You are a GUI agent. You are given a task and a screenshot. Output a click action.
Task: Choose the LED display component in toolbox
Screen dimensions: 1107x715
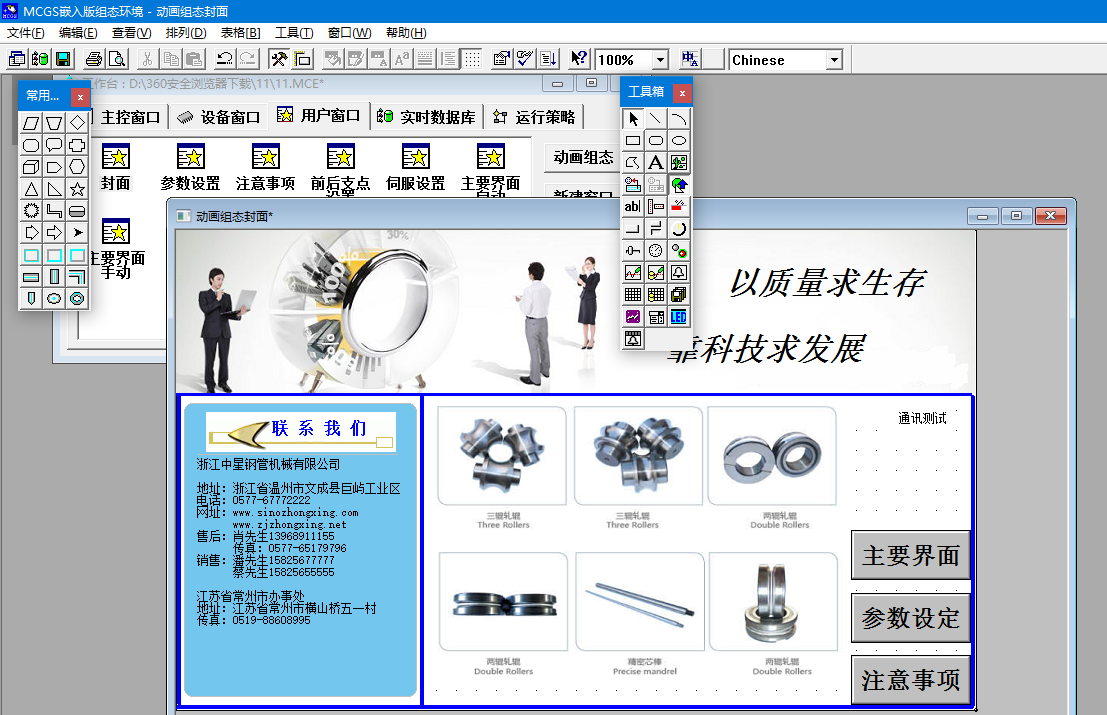click(x=679, y=317)
